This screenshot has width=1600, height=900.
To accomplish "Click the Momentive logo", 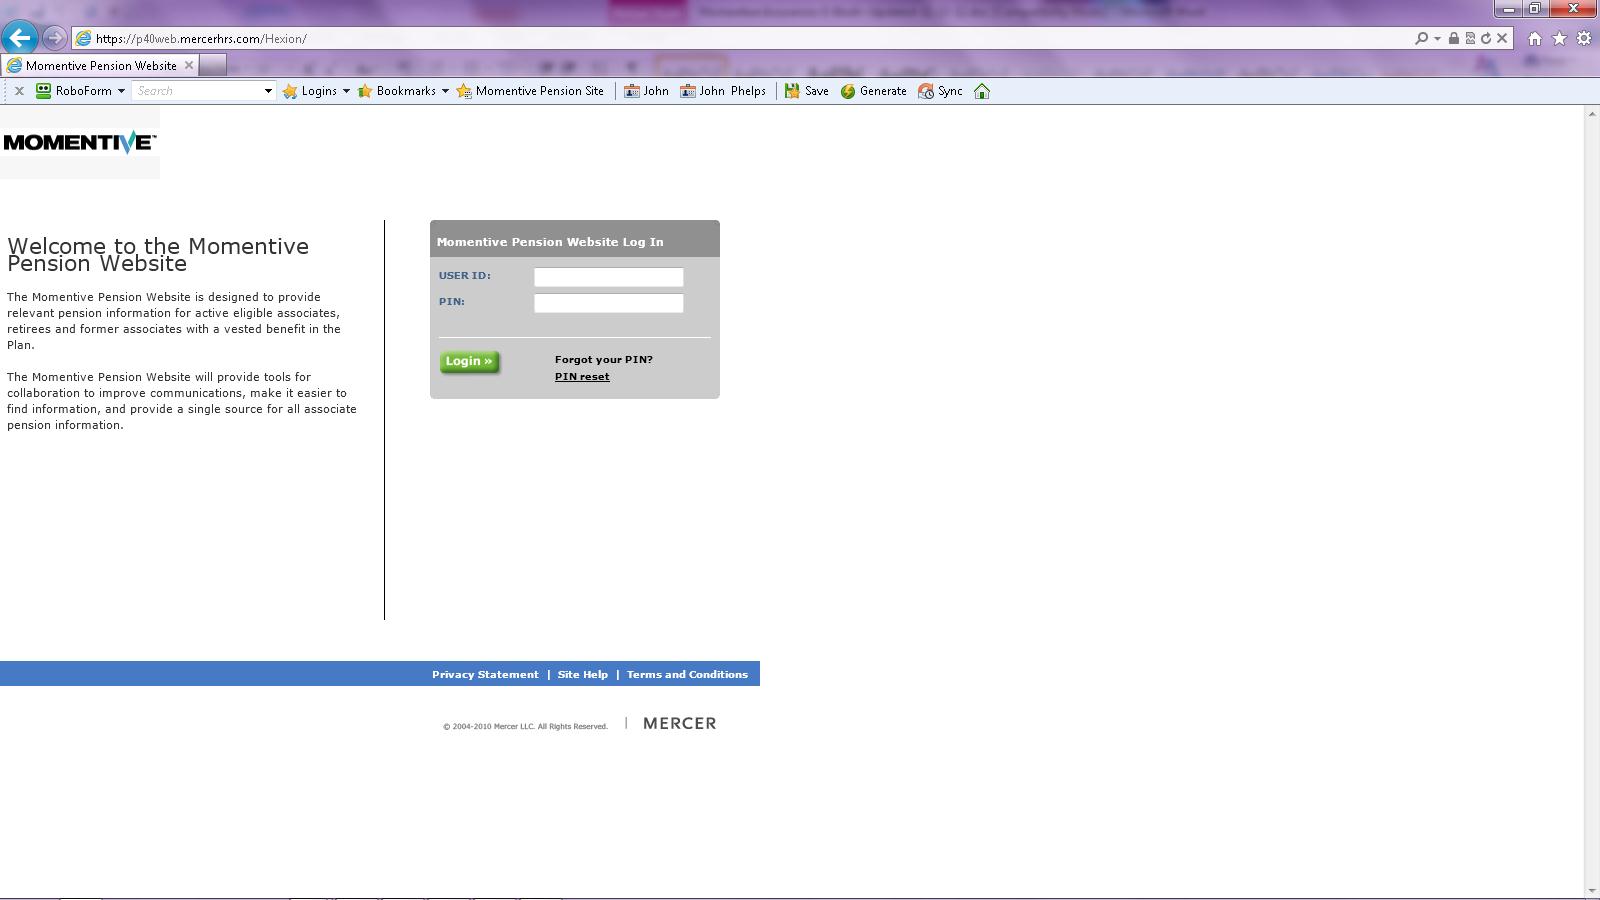I will pos(80,143).
